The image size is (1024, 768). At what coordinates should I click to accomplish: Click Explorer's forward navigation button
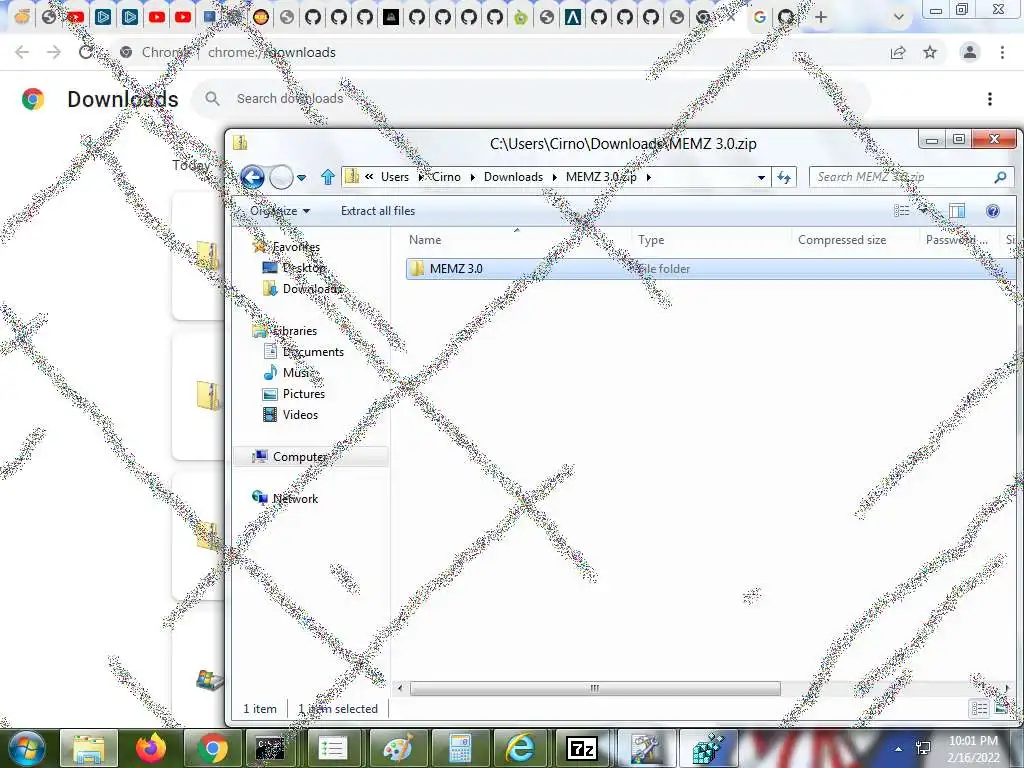click(x=281, y=177)
